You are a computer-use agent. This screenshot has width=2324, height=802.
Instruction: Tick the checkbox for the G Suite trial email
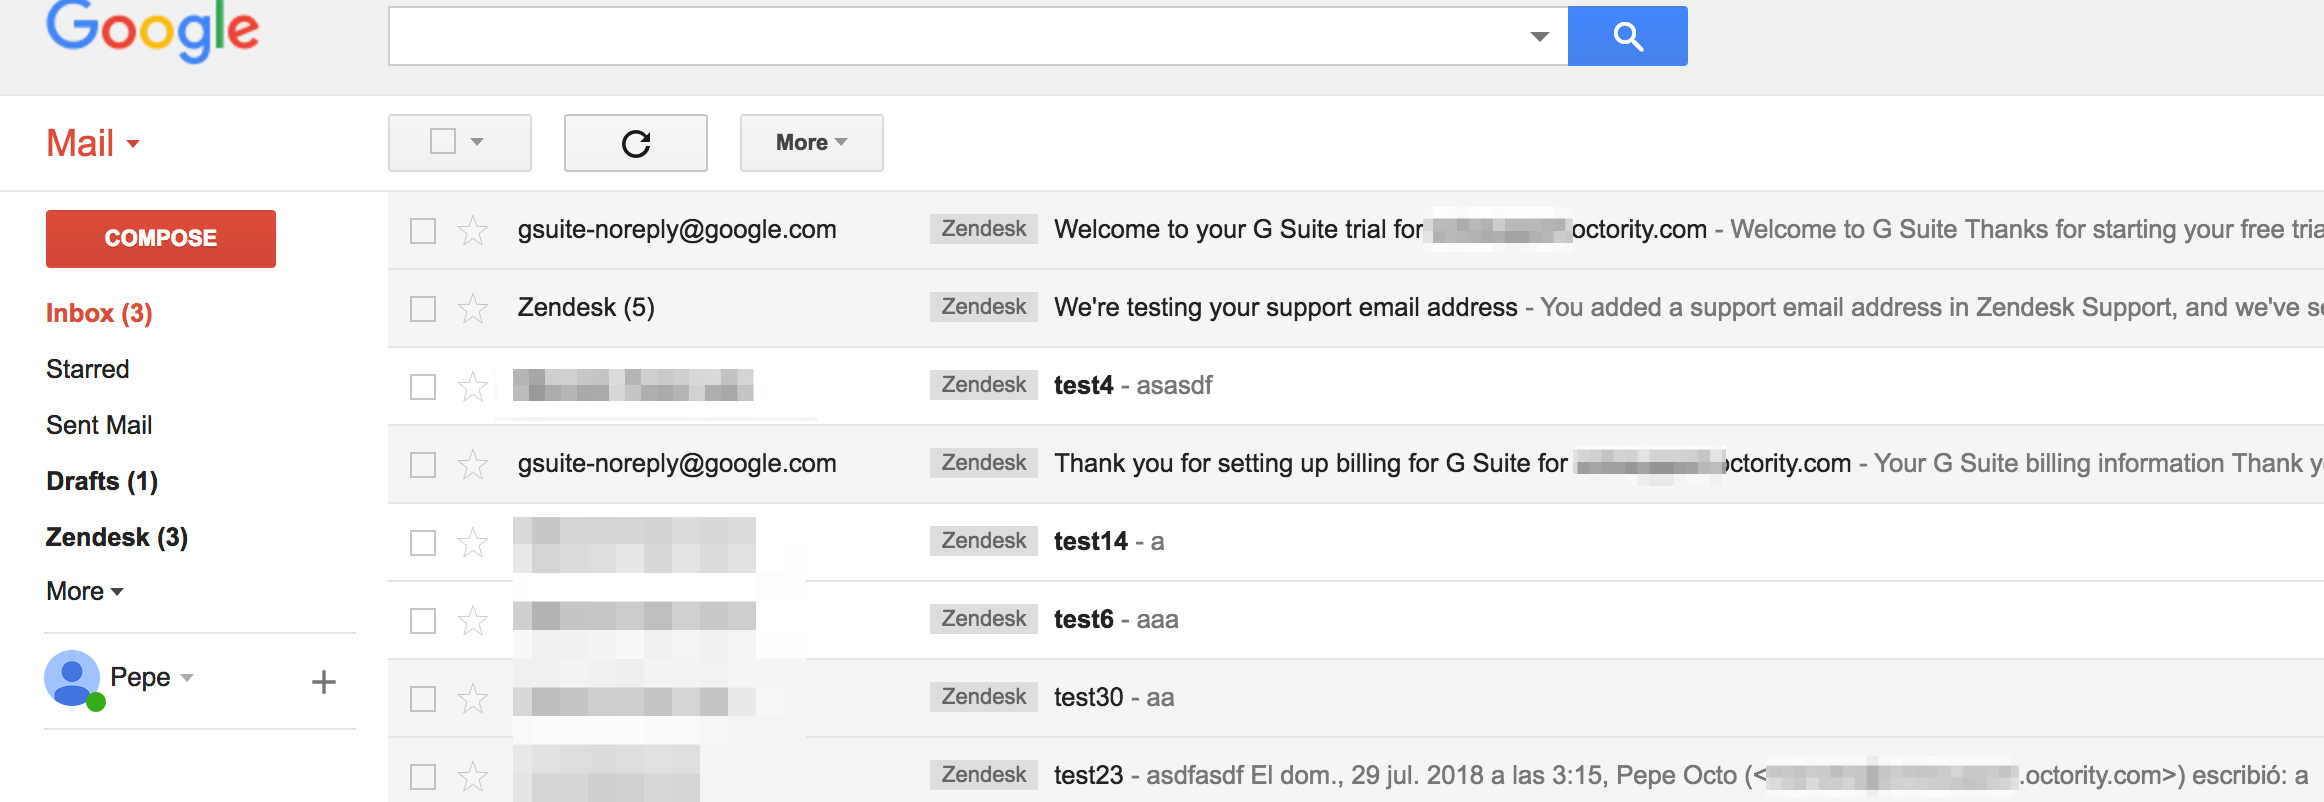pos(423,231)
